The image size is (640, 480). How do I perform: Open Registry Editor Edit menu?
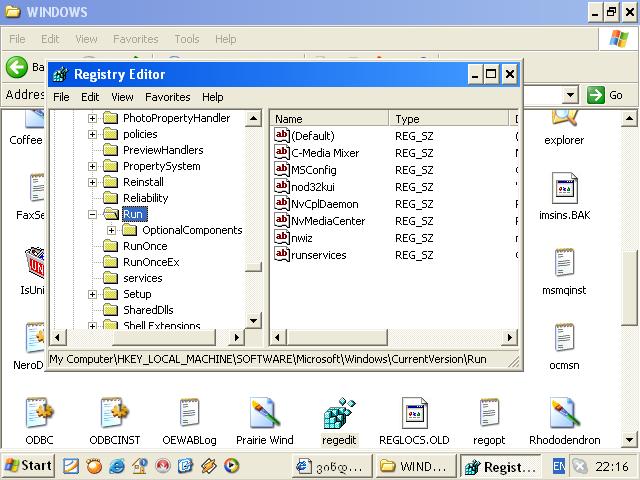pyautogui.click(x=90, y=97)
